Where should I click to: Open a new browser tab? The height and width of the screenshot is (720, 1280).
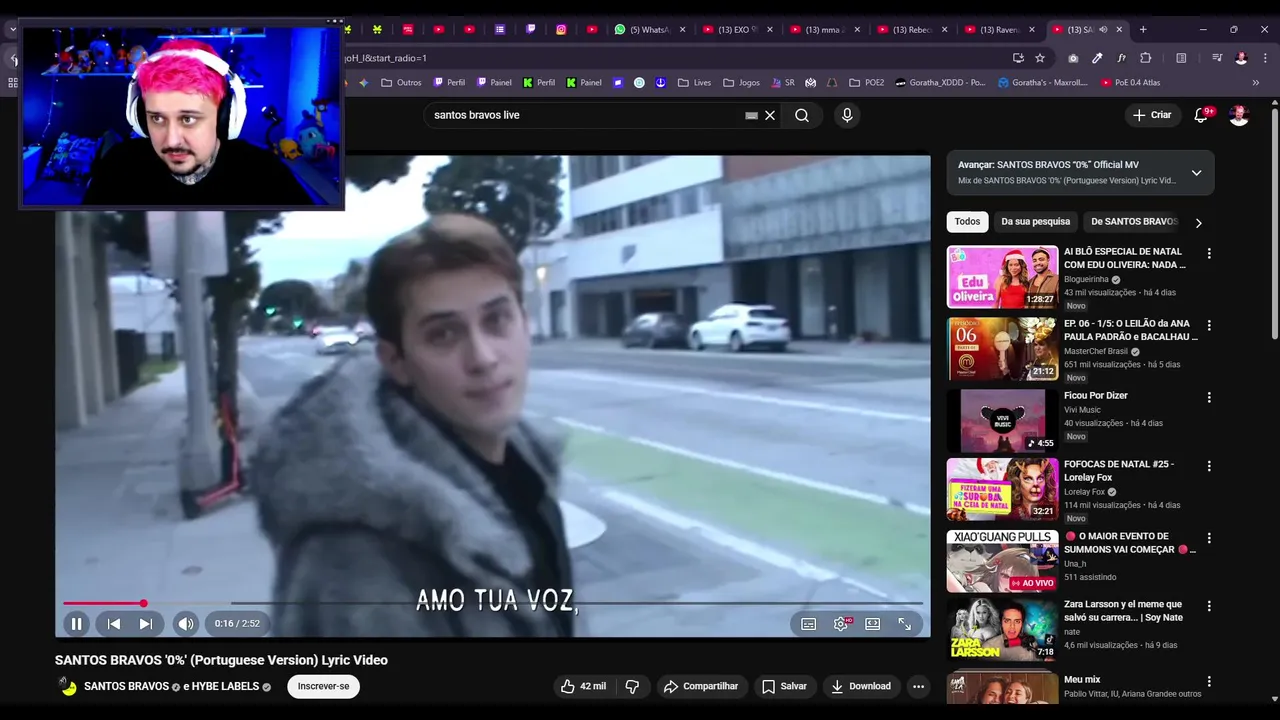(x=1143, y=30)
